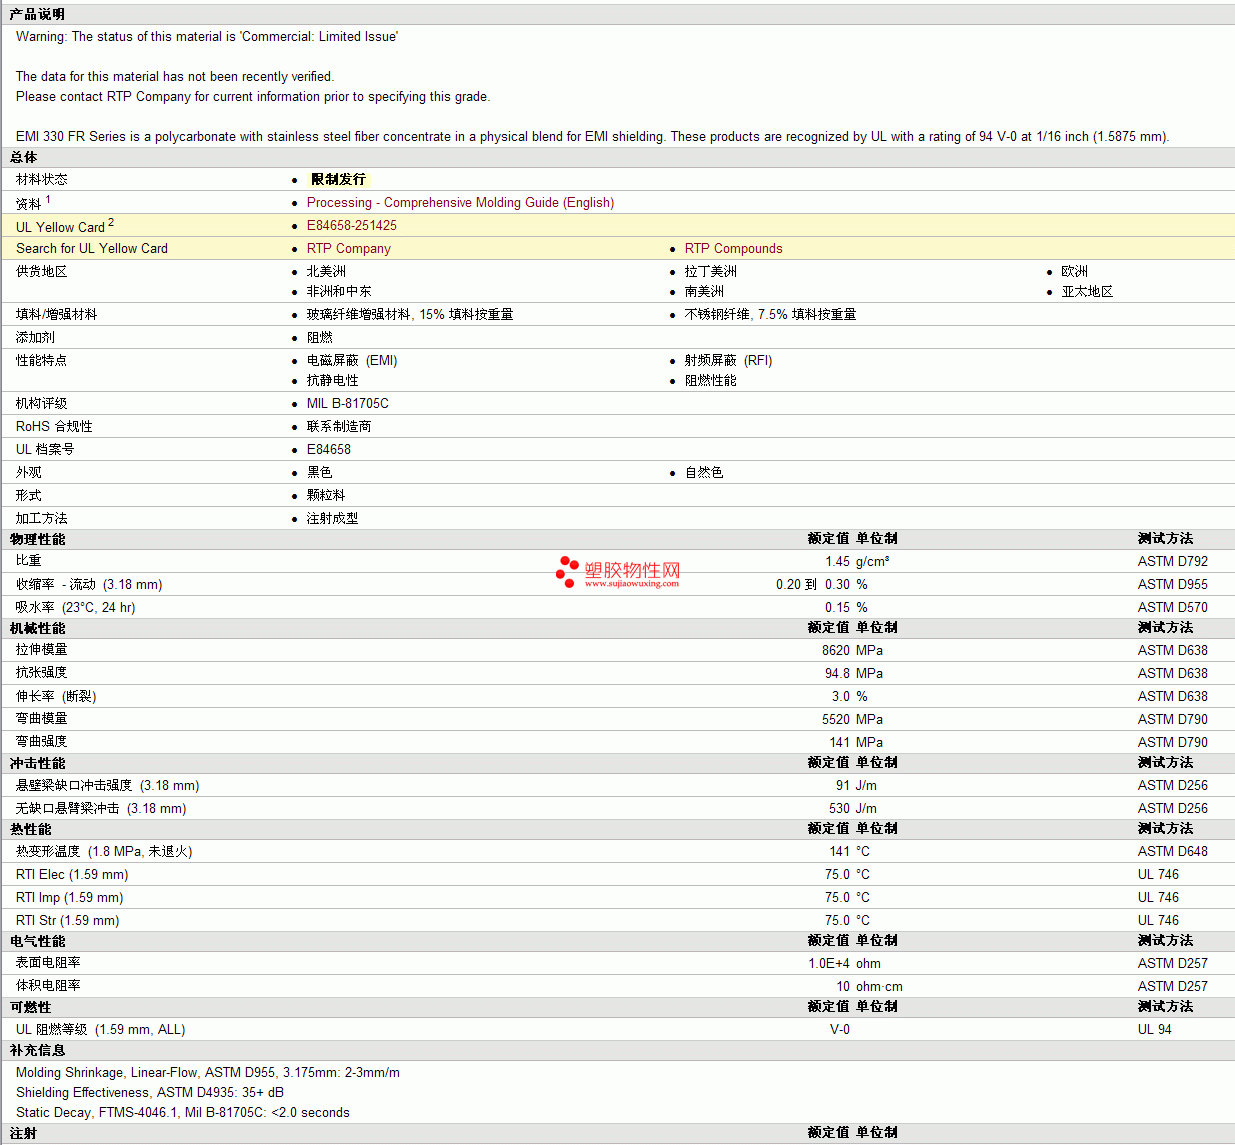Click the density value 1.45
The image size is (1235, 1145).
point(838,561)
